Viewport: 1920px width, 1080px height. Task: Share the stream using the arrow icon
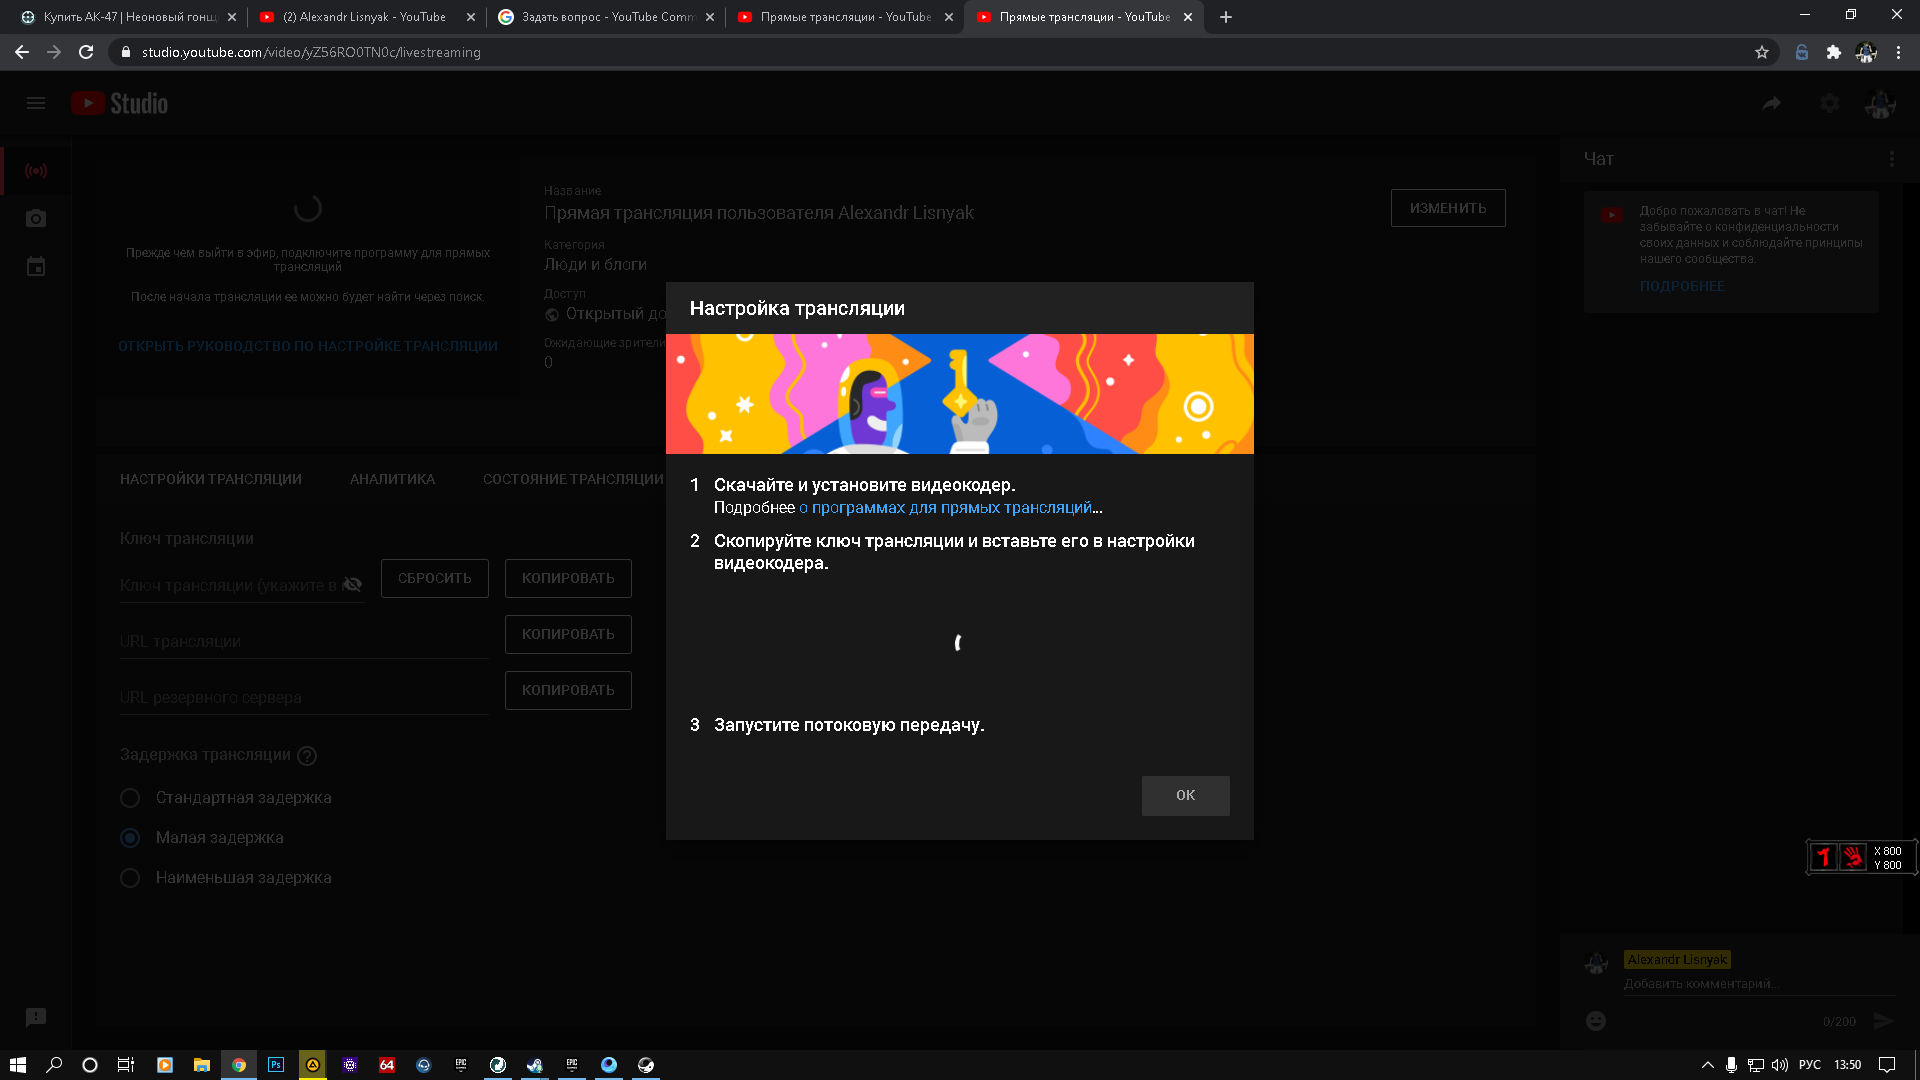pyautogui.click(x=1772, y=103)
